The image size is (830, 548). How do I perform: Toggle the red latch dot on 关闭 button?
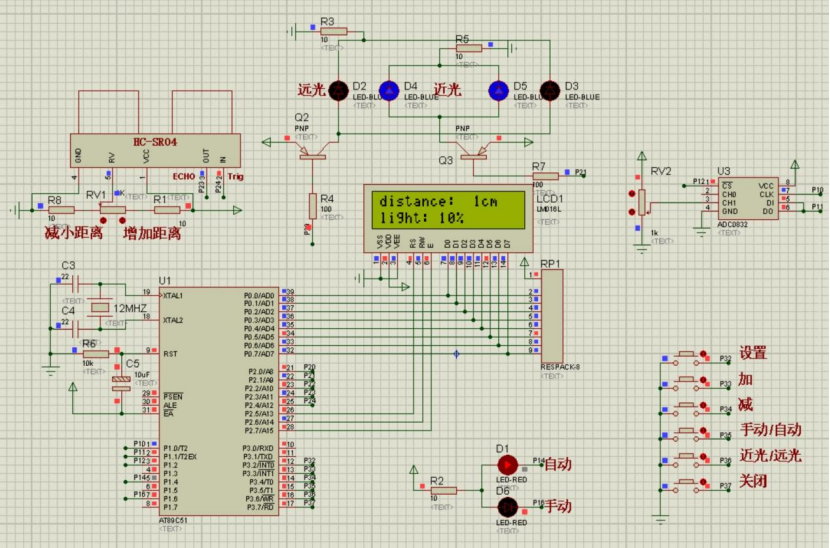coord(703,482)
